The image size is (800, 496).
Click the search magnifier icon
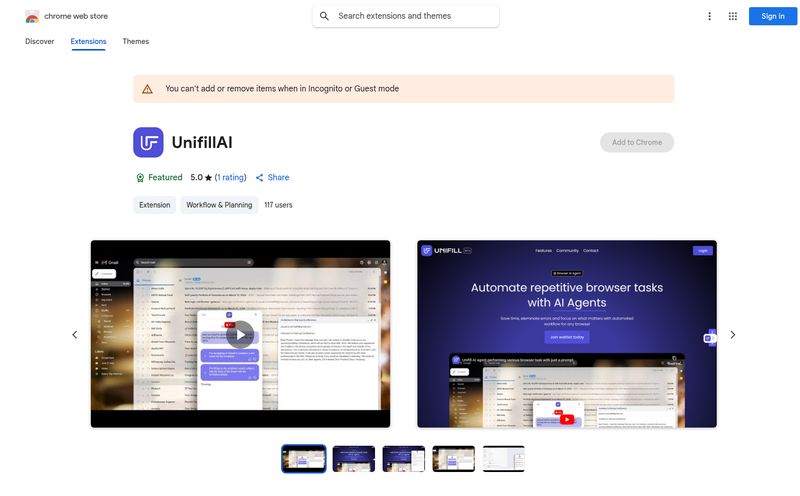coord(324,16)
